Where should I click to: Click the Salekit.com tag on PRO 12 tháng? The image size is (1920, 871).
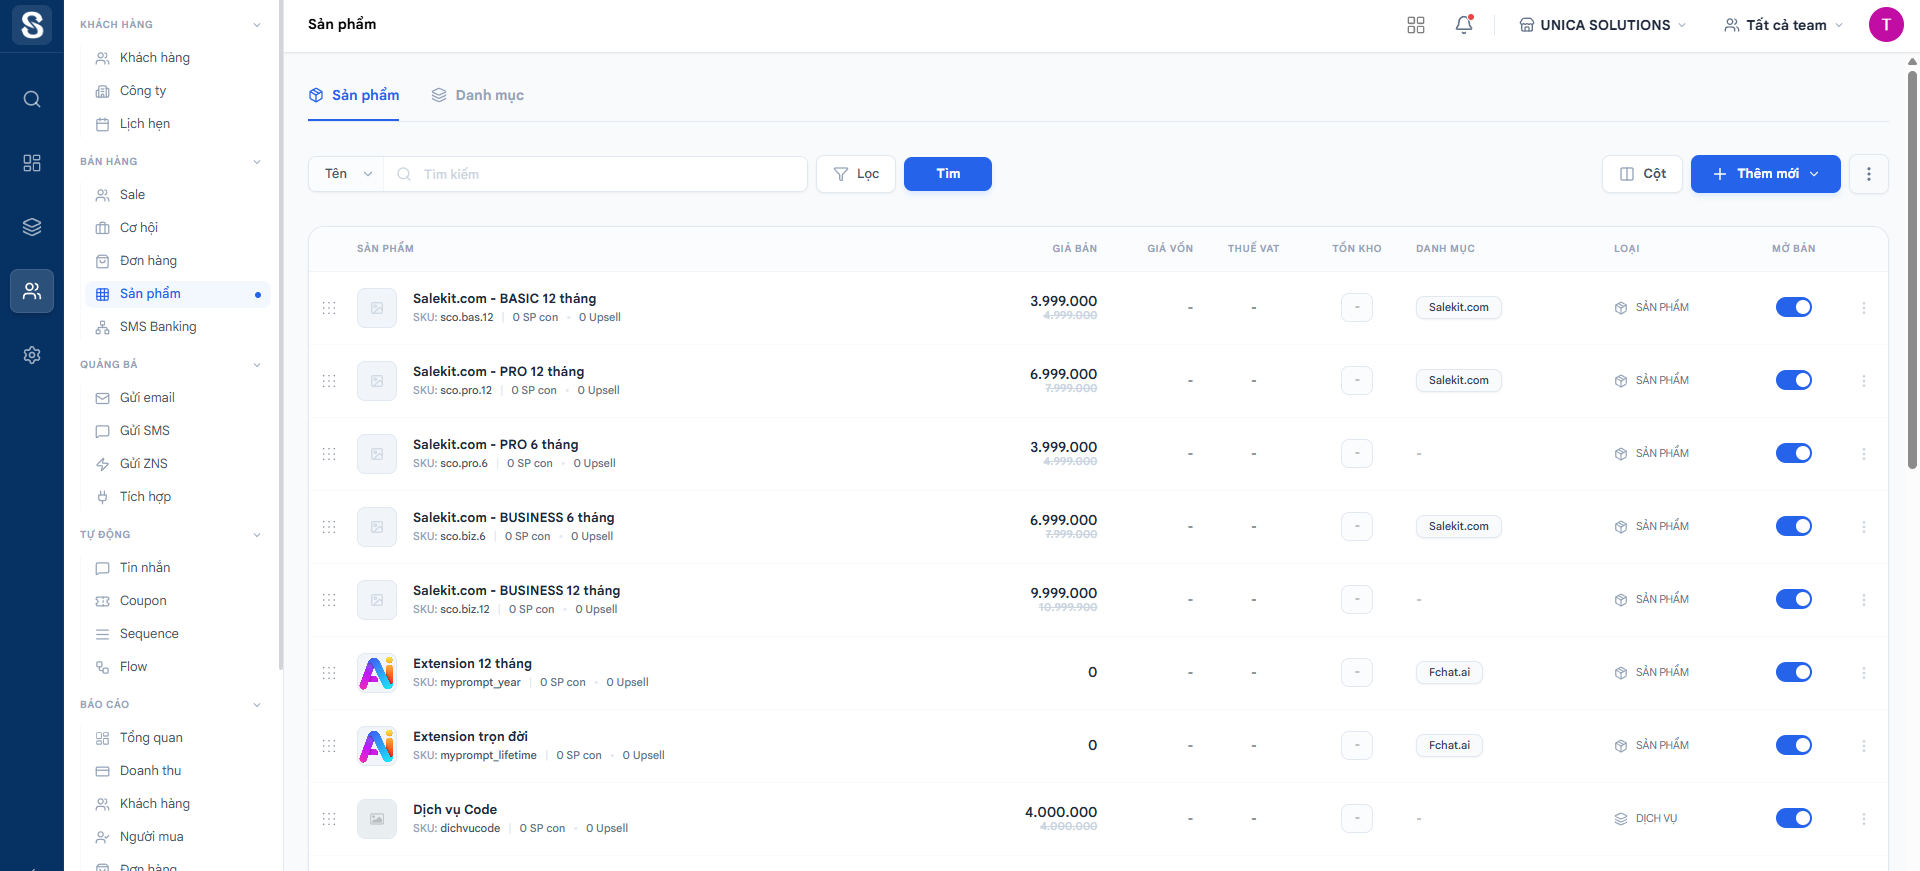1458,381
